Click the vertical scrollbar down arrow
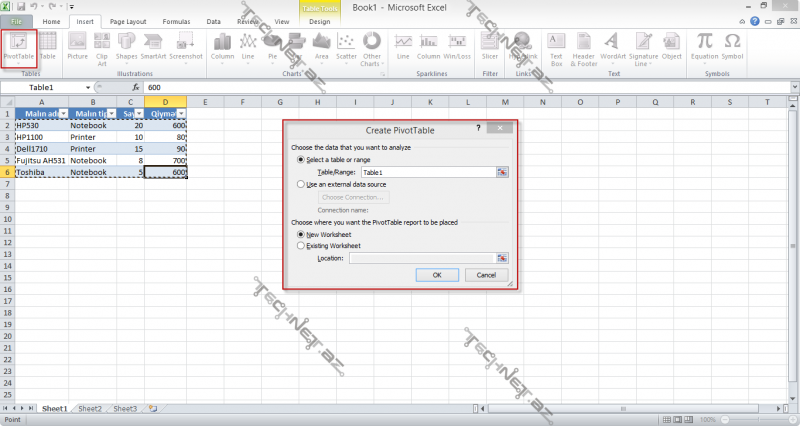 point(792,398)
